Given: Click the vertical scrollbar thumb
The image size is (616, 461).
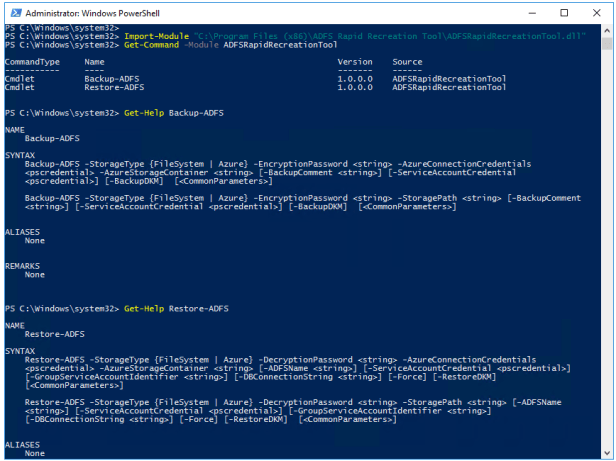Looking at the screenshot, I should tap(607, 44).
